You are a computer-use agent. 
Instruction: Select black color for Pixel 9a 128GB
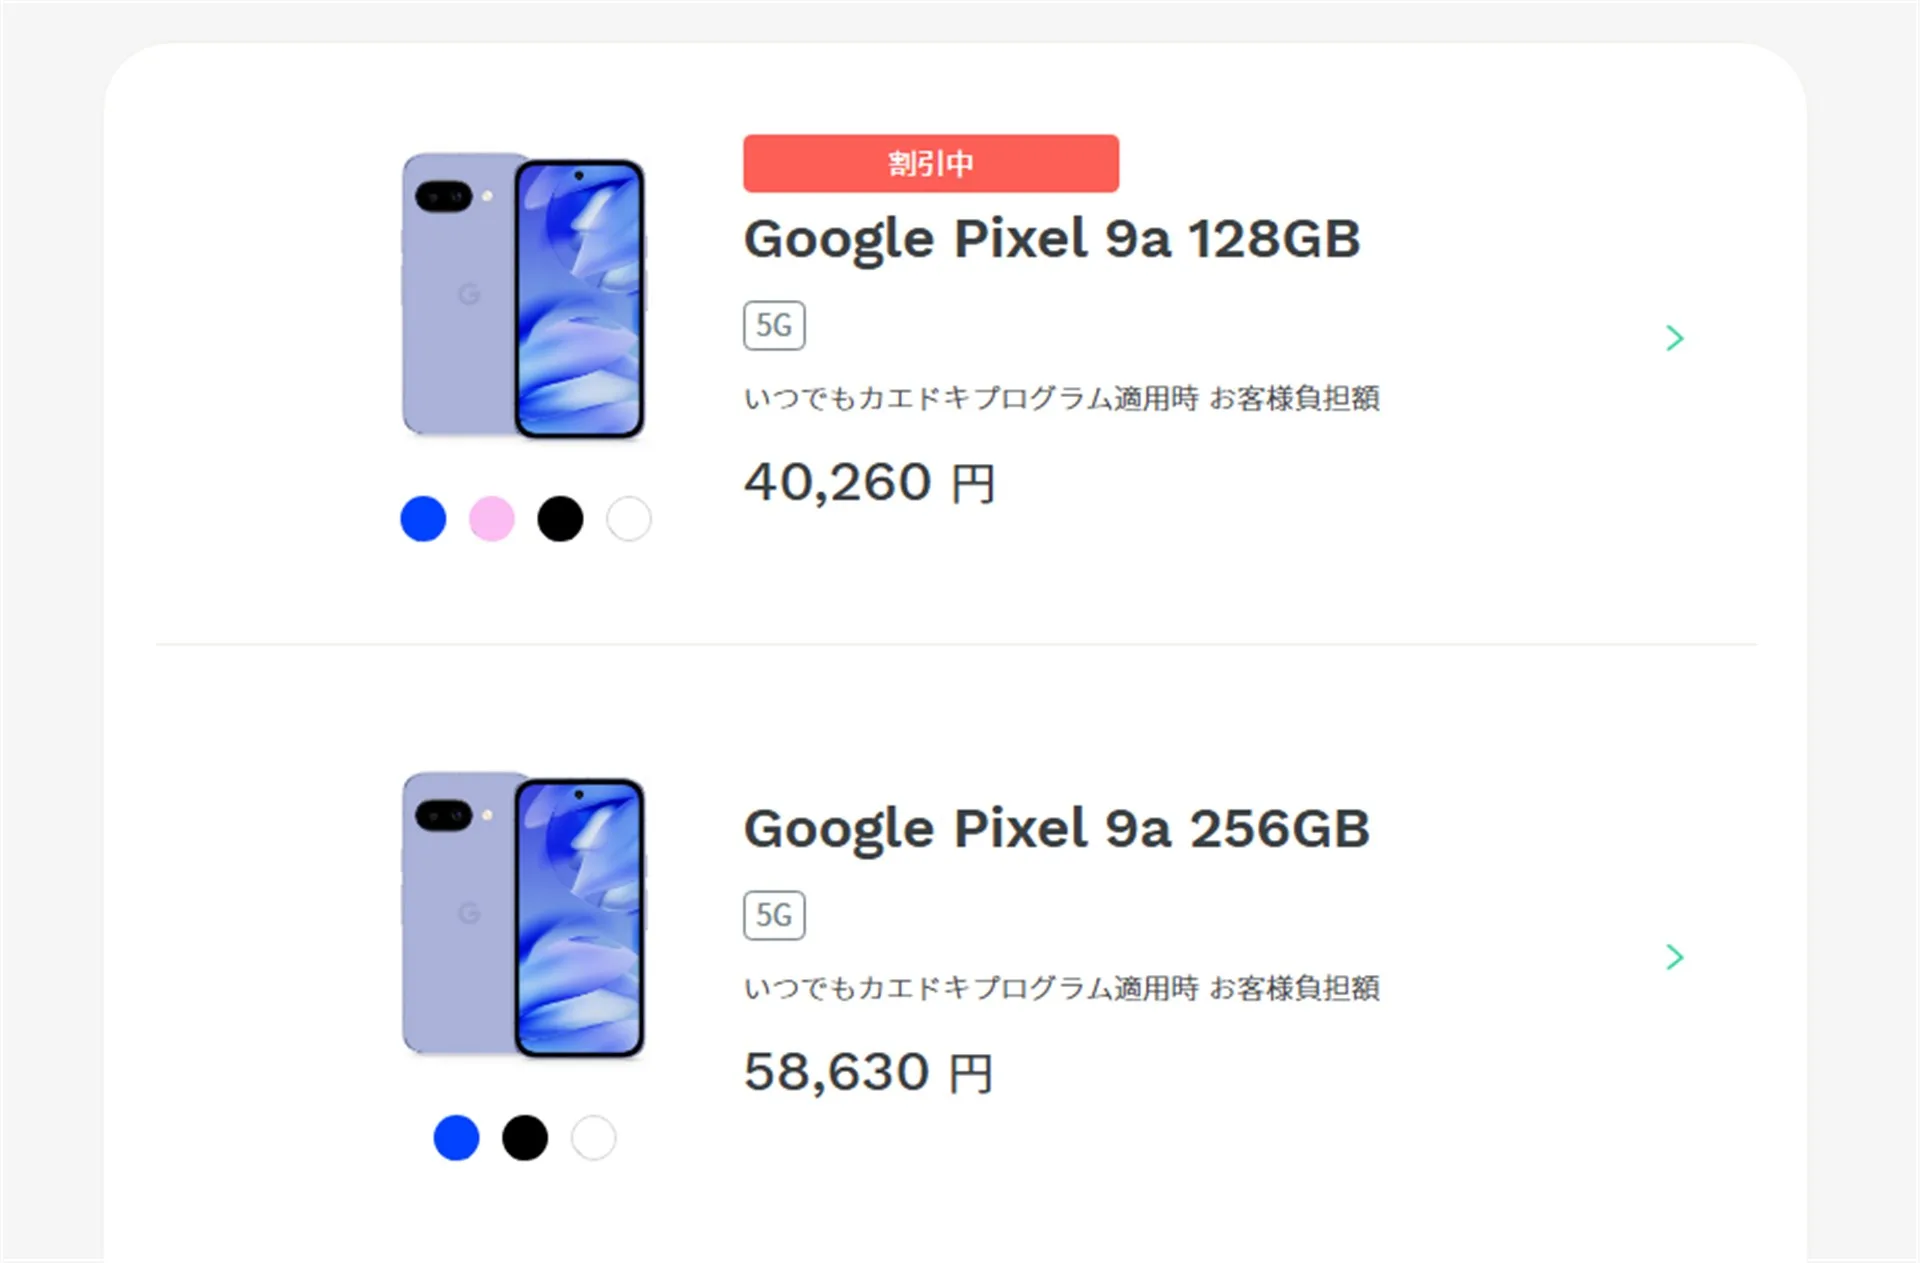[x=560, y=519]
